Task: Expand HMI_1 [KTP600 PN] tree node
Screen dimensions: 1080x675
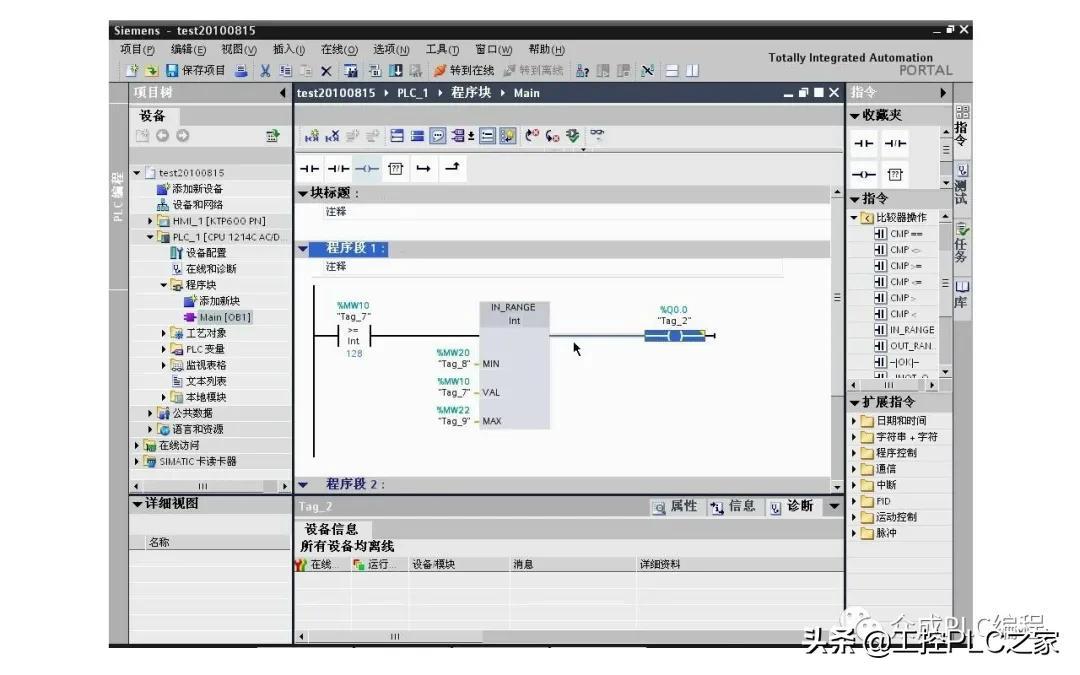Action: [150, 221]
